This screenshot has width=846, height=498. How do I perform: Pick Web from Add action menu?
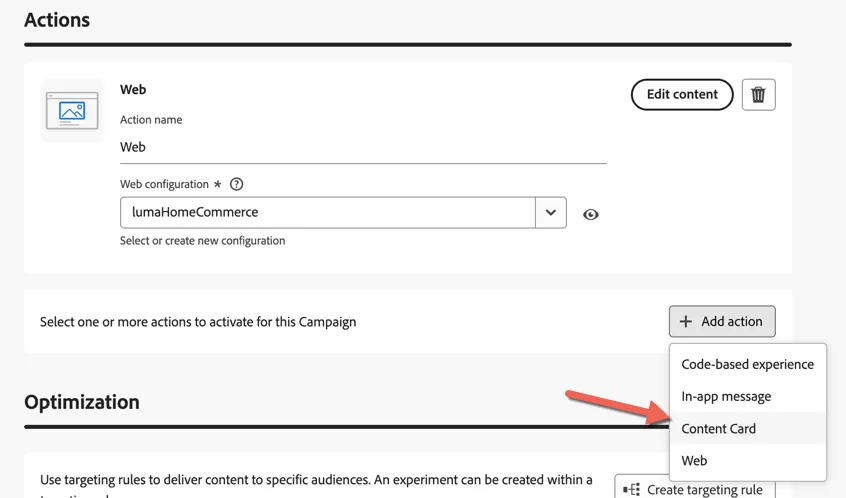(747, 461)
